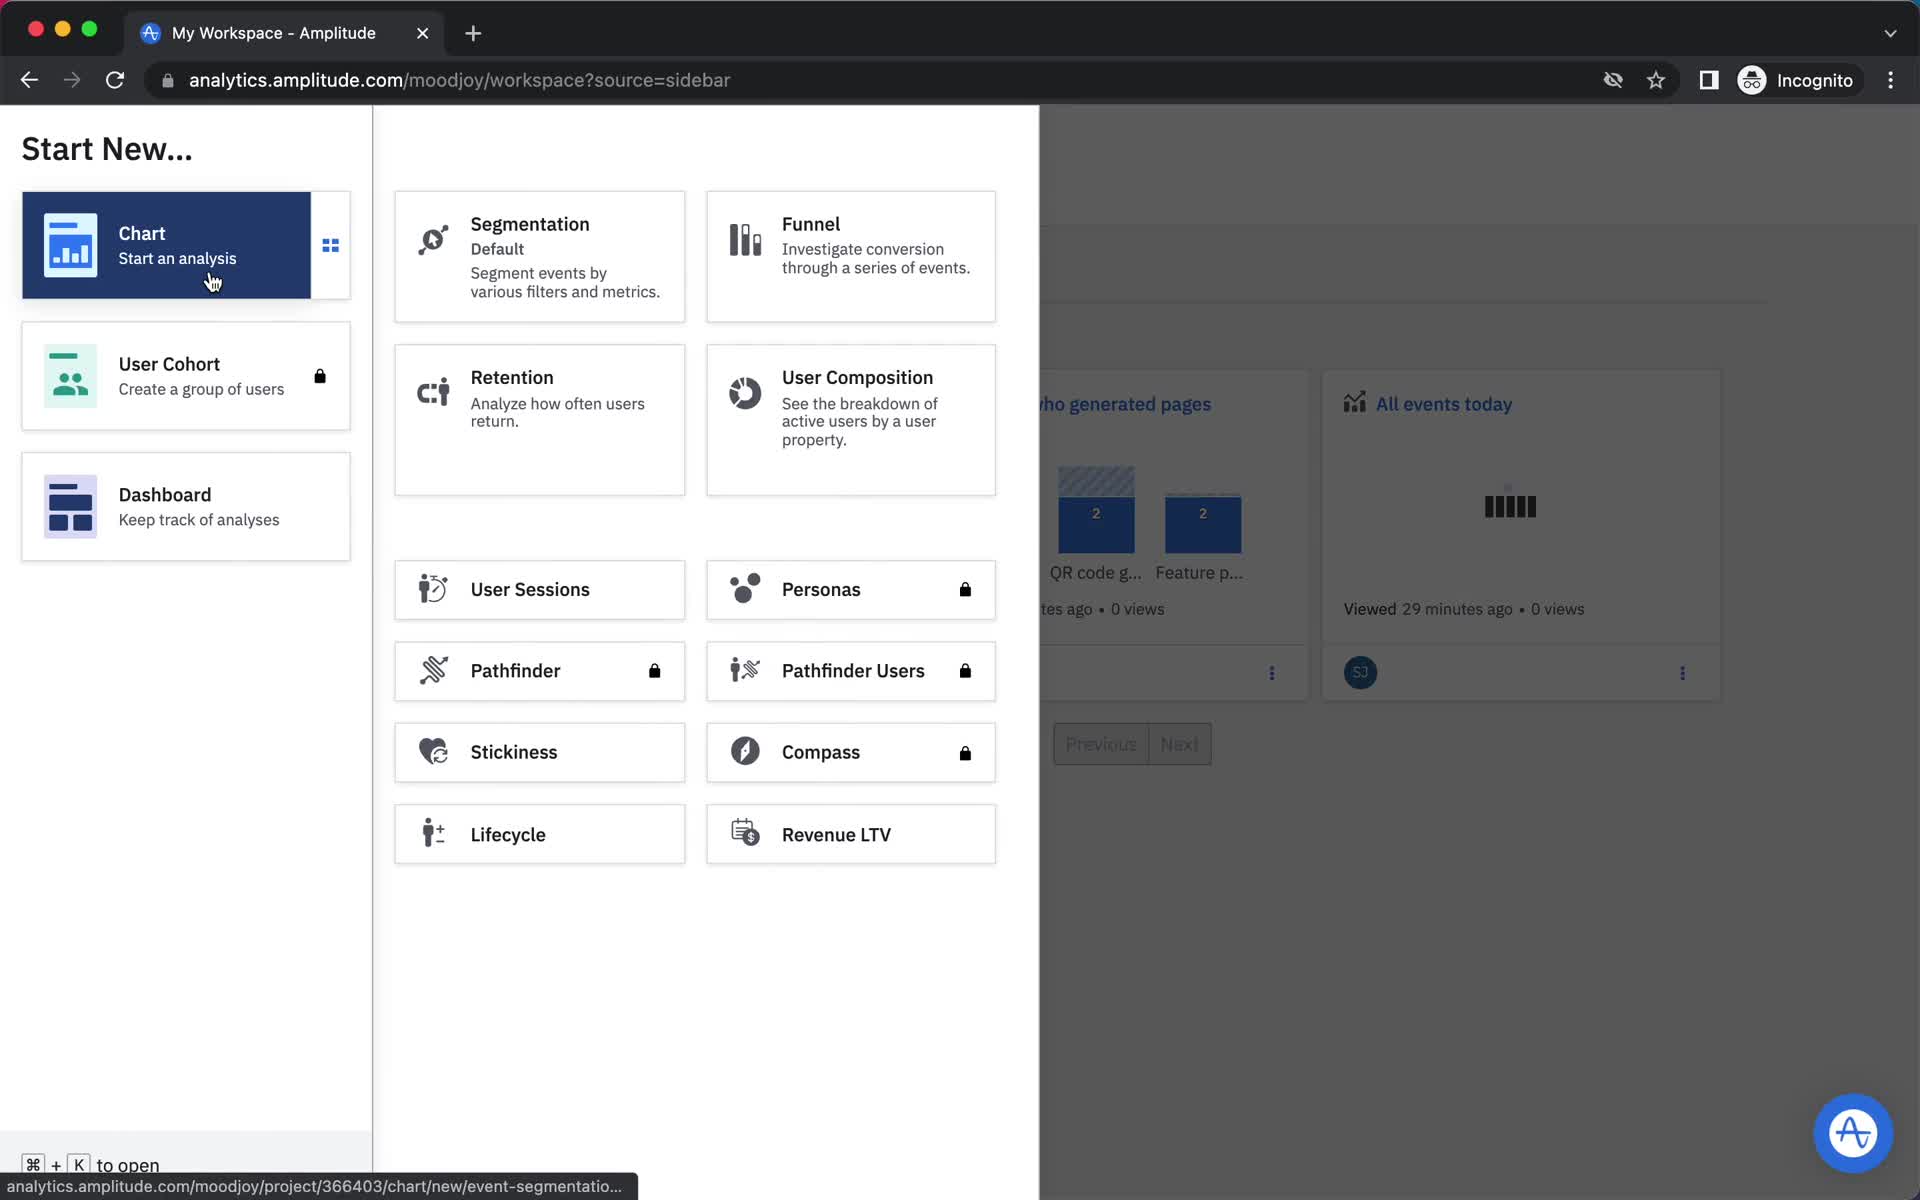The width and height of the screenshot is (1920, 1200).
Task: Click the User Sessions menu item
Action: click(539, 589)
